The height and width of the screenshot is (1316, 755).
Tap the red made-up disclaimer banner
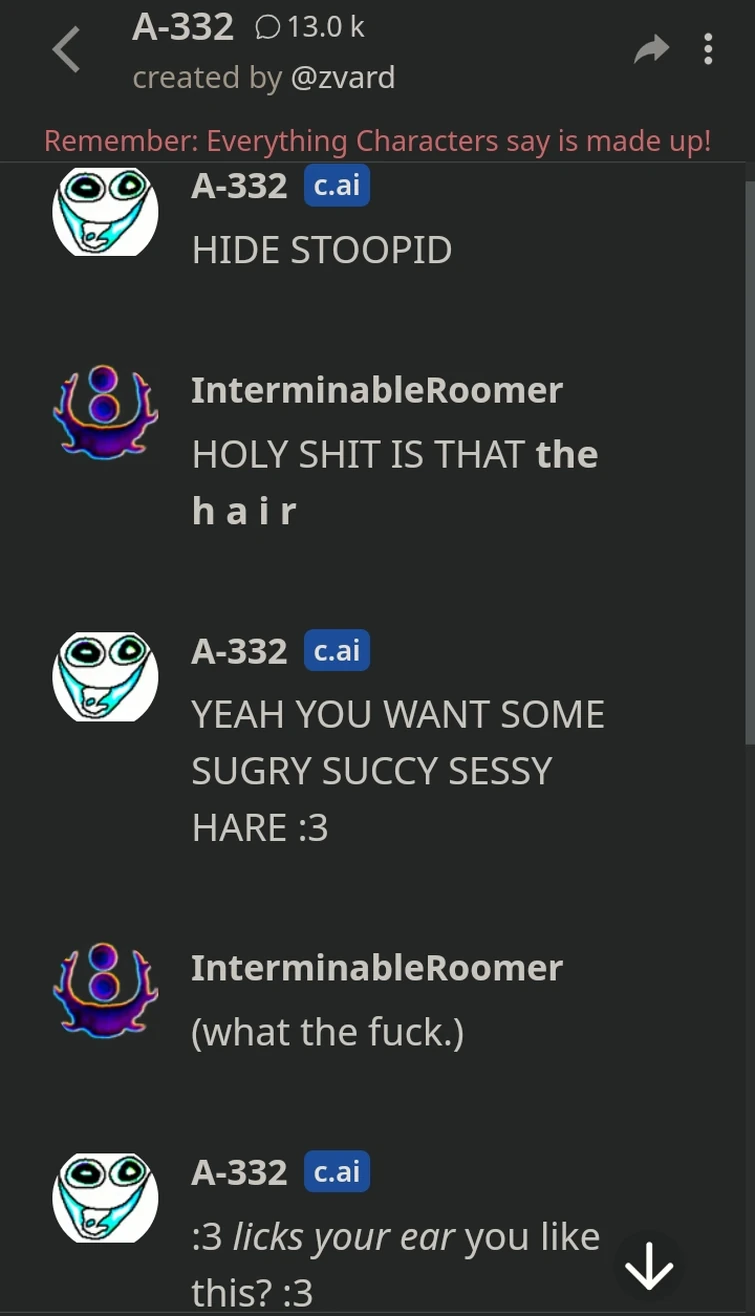click(x=377, y=141)
